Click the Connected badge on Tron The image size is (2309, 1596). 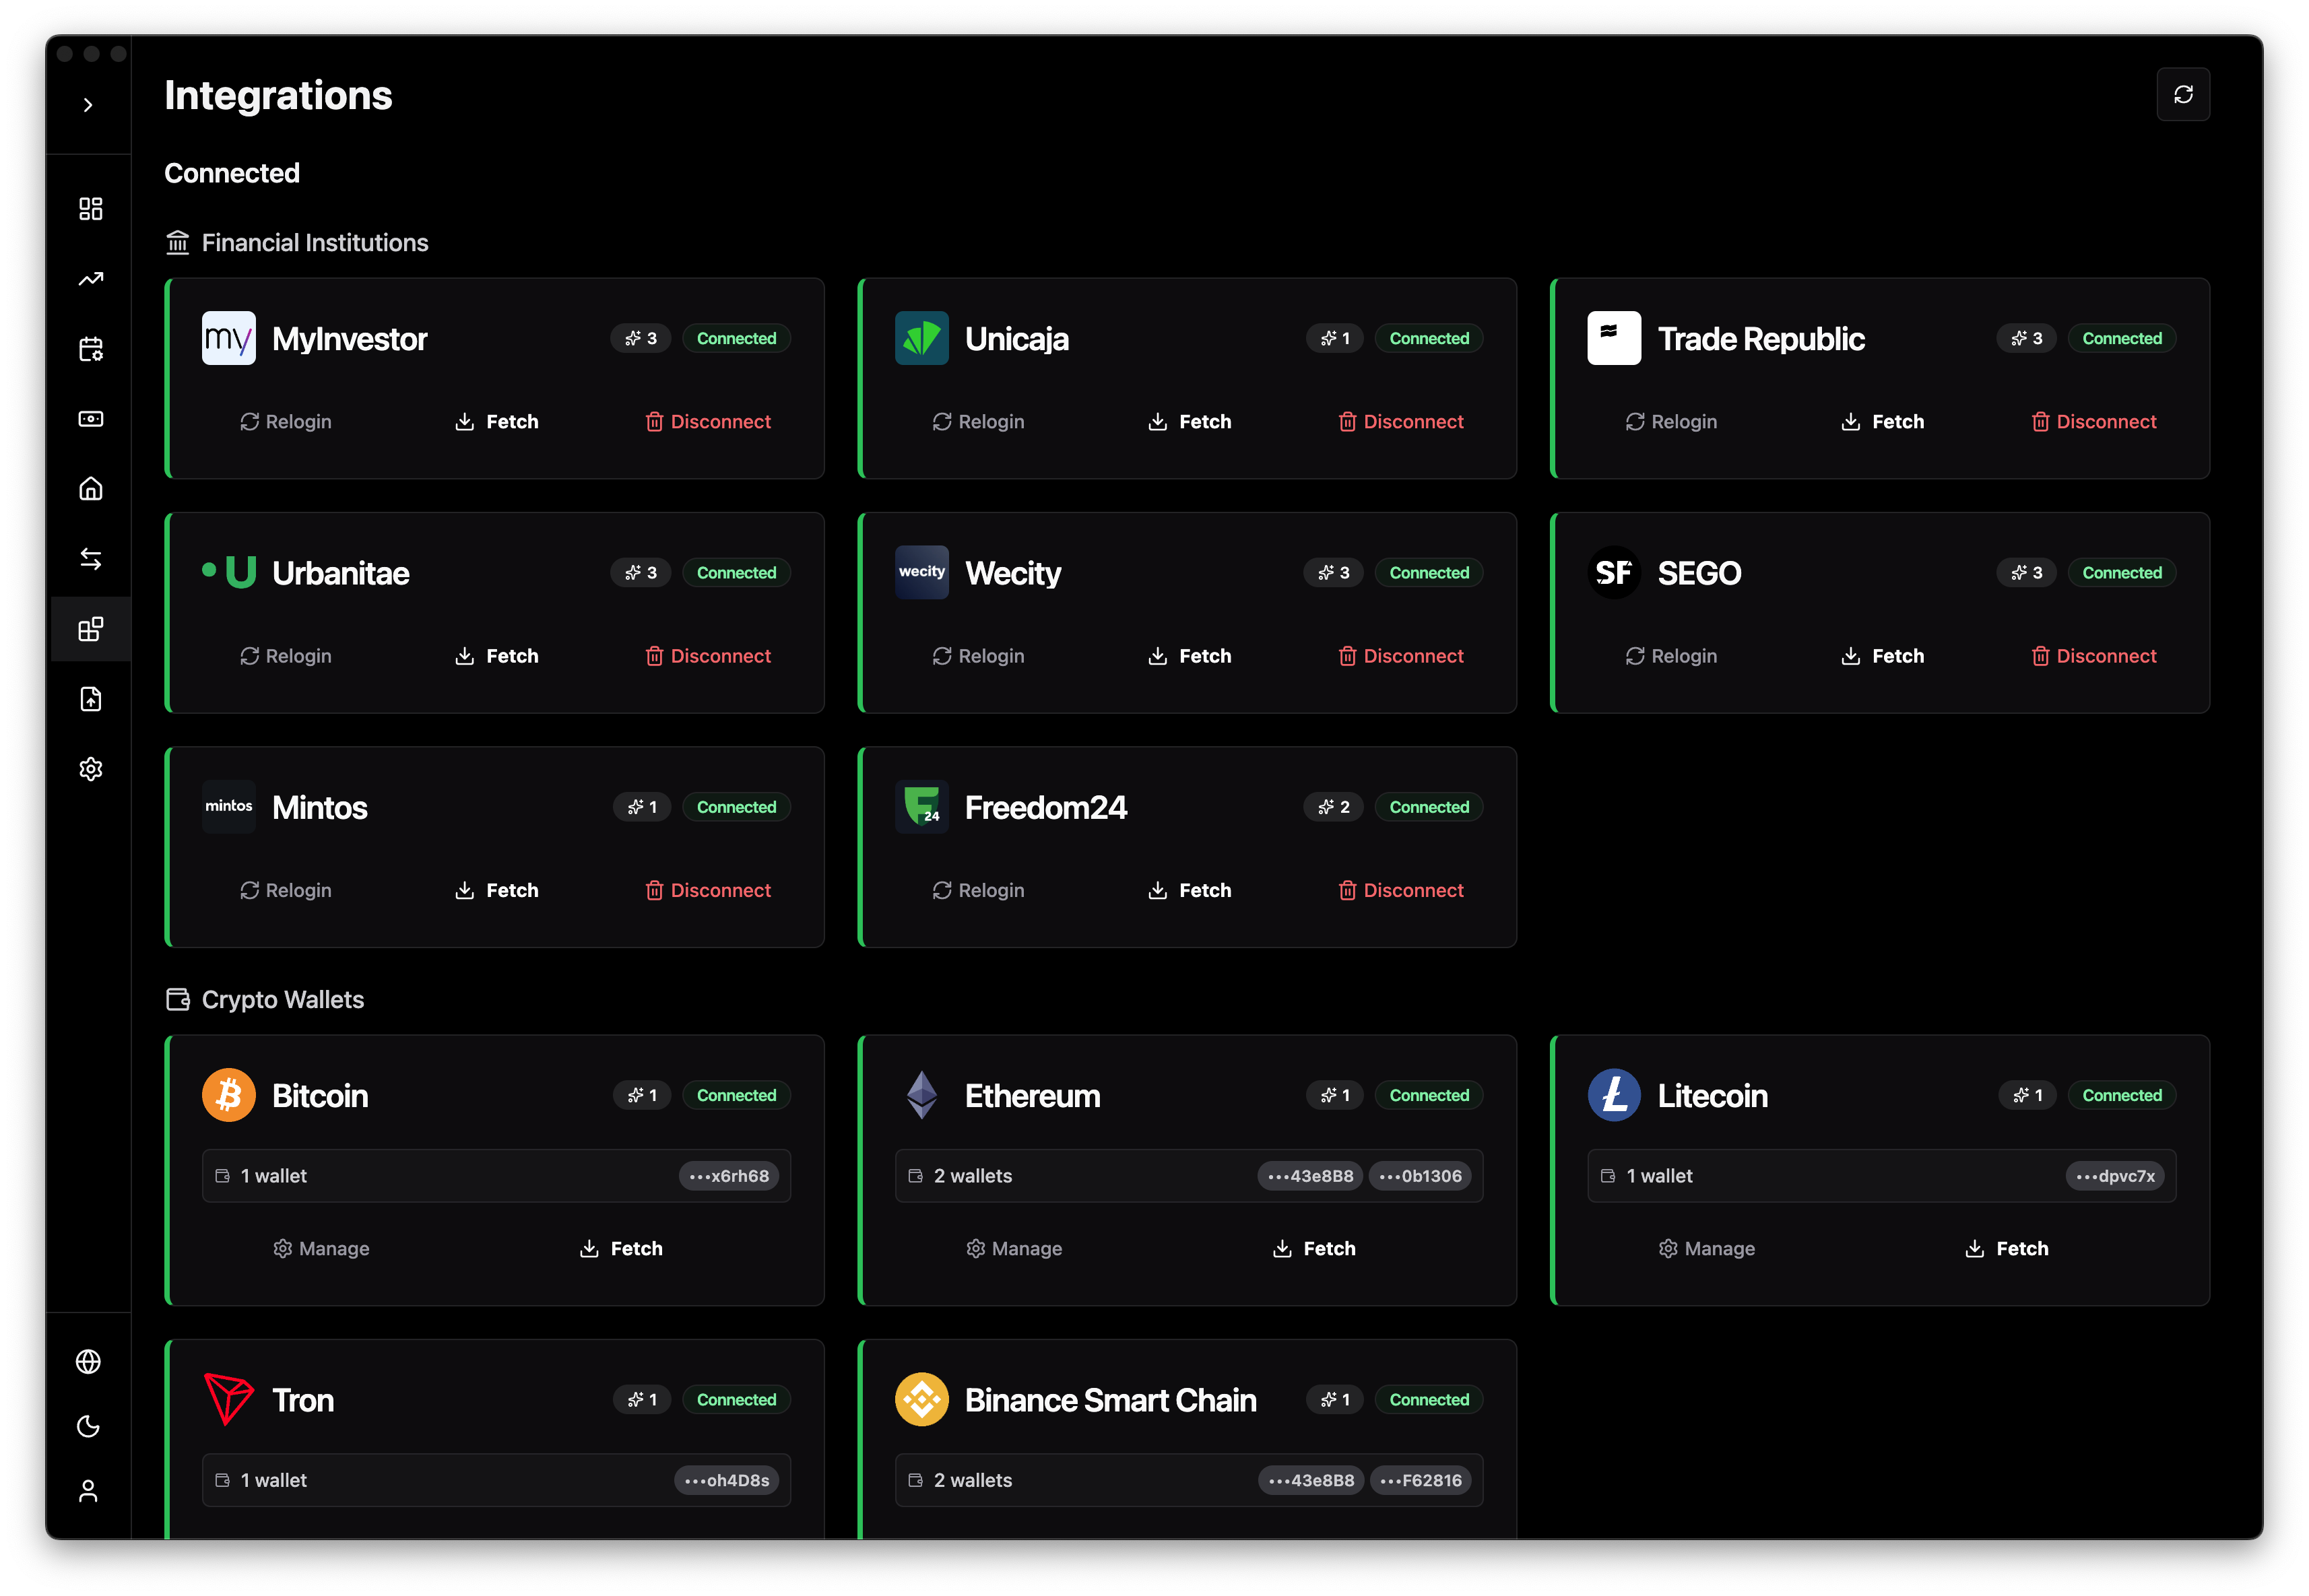[x=736, y=1400]
